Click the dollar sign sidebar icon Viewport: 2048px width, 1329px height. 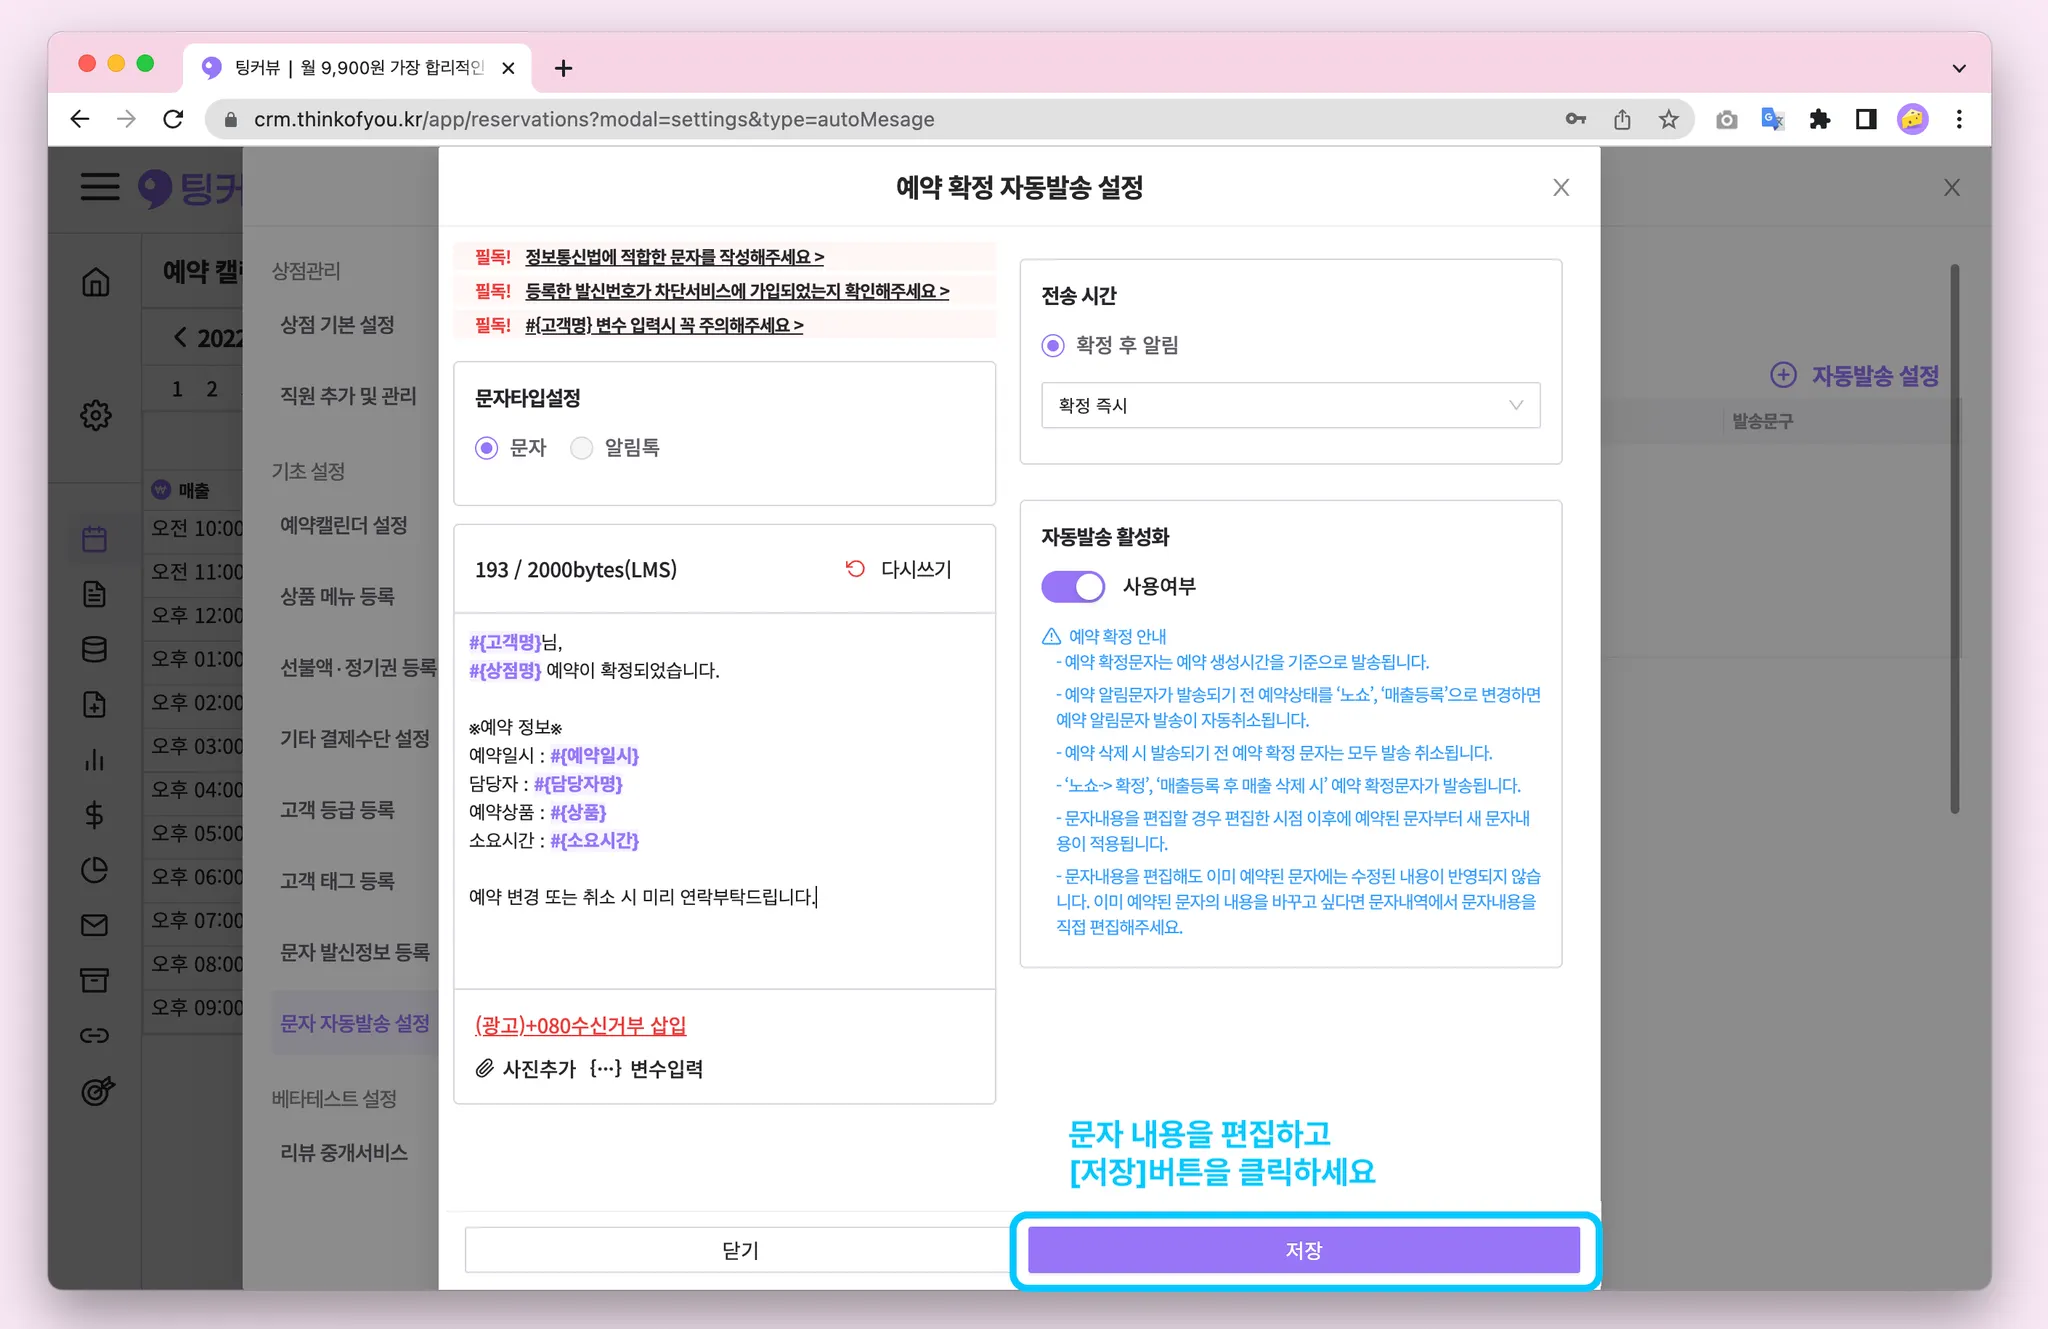tap(95, 815)
